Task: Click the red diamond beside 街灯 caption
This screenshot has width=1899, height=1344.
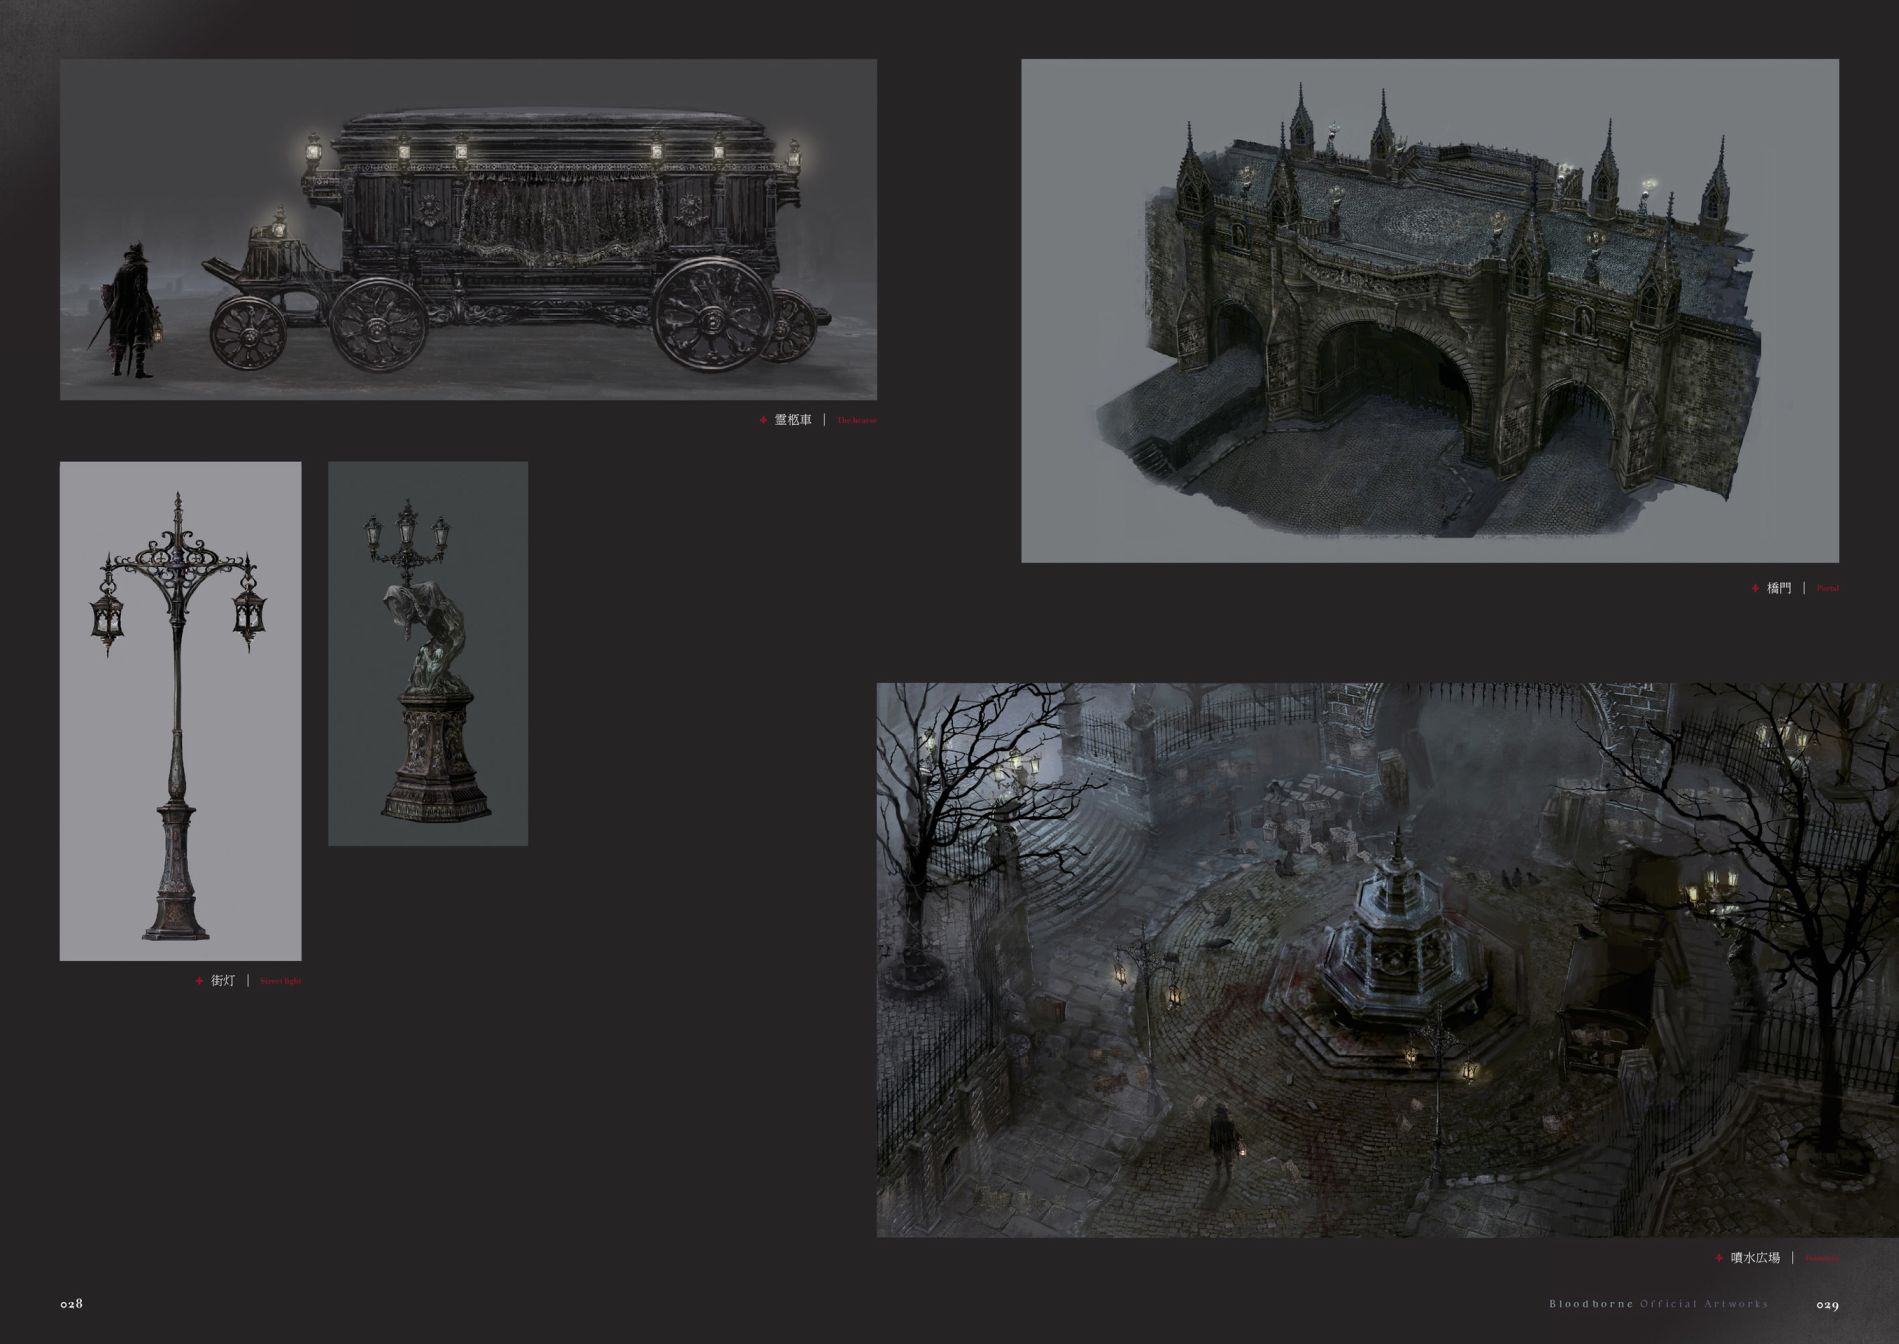Action: pos(200,981)
